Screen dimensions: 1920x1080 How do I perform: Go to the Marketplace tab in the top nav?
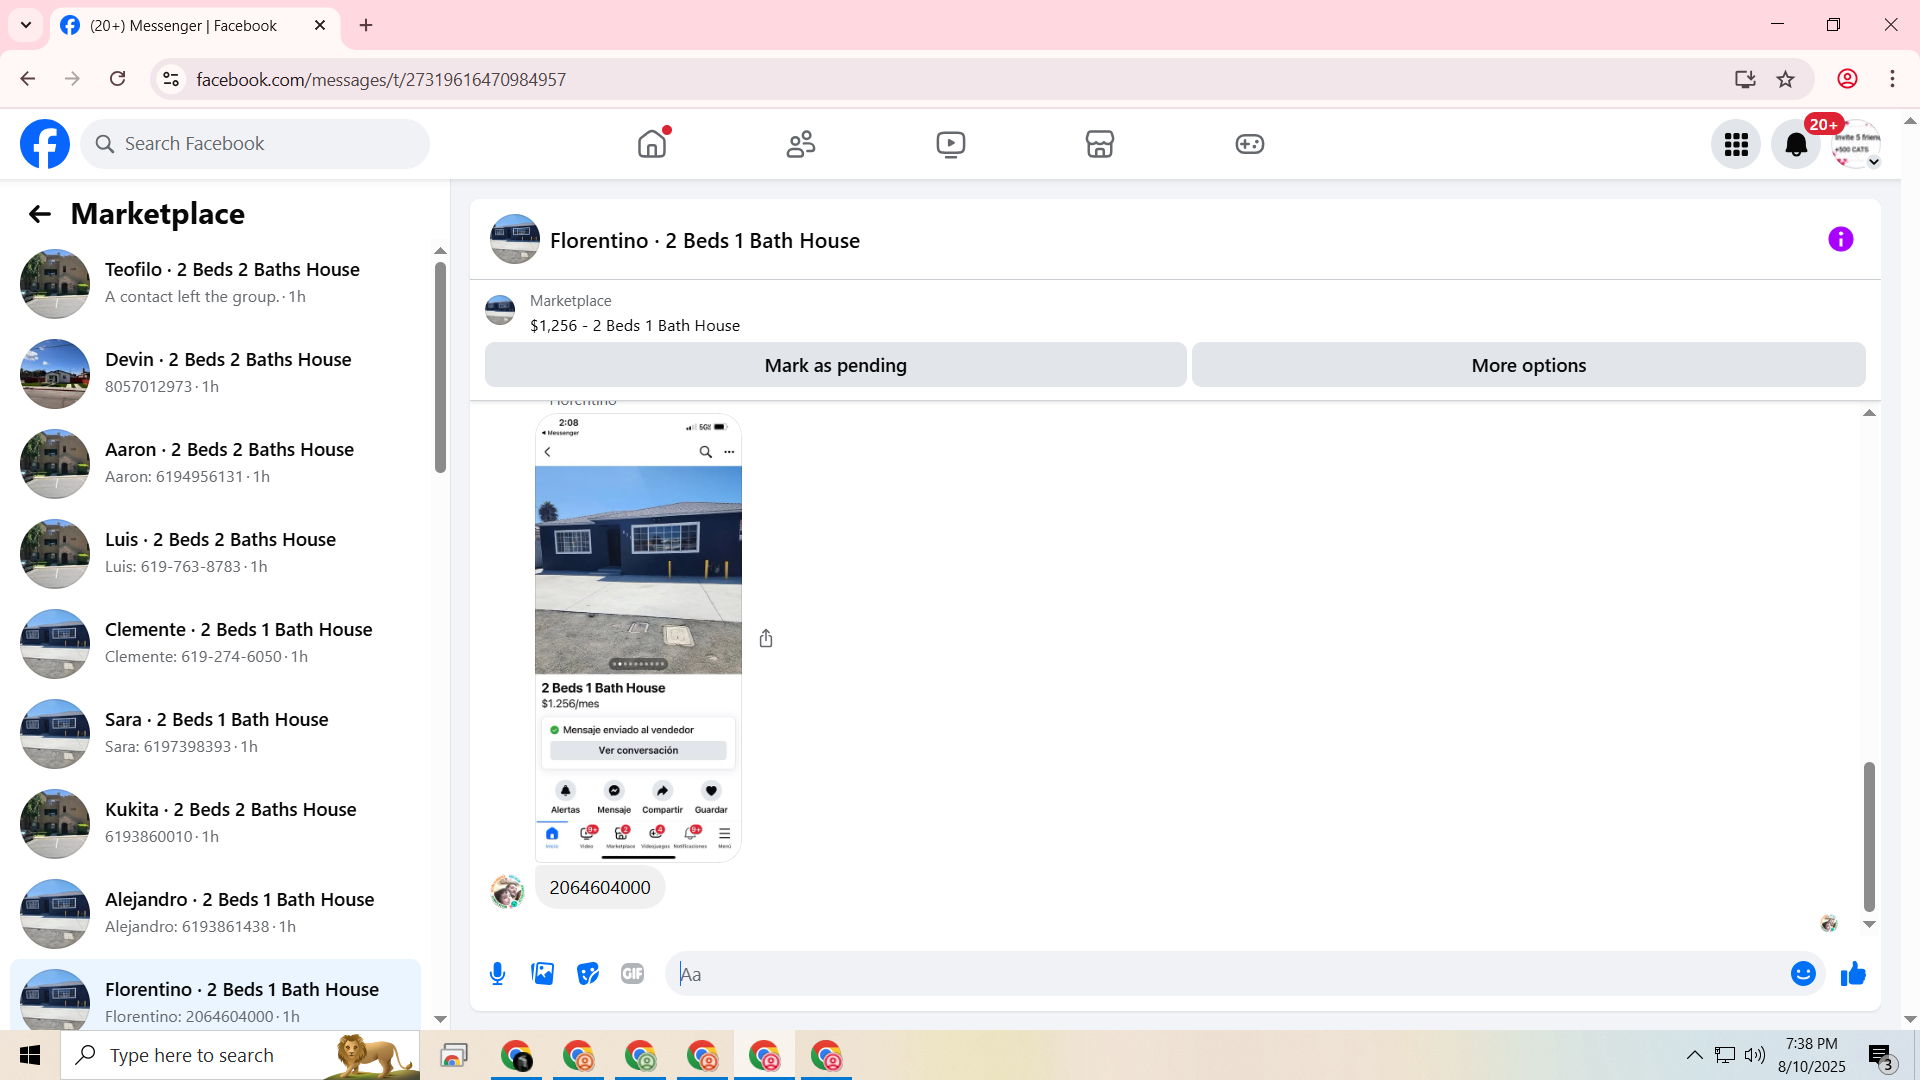(x=1100, y=144)
